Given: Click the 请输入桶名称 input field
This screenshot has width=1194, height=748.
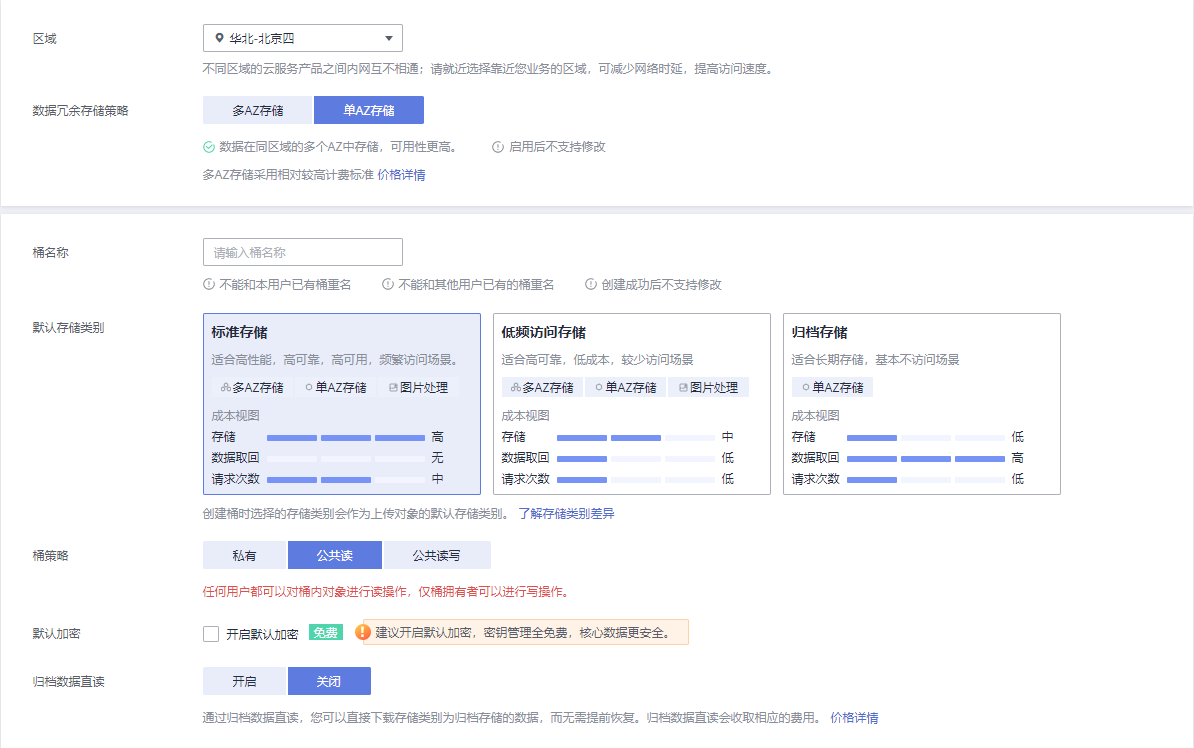Looking at the screenshot, I should point(302,252).
